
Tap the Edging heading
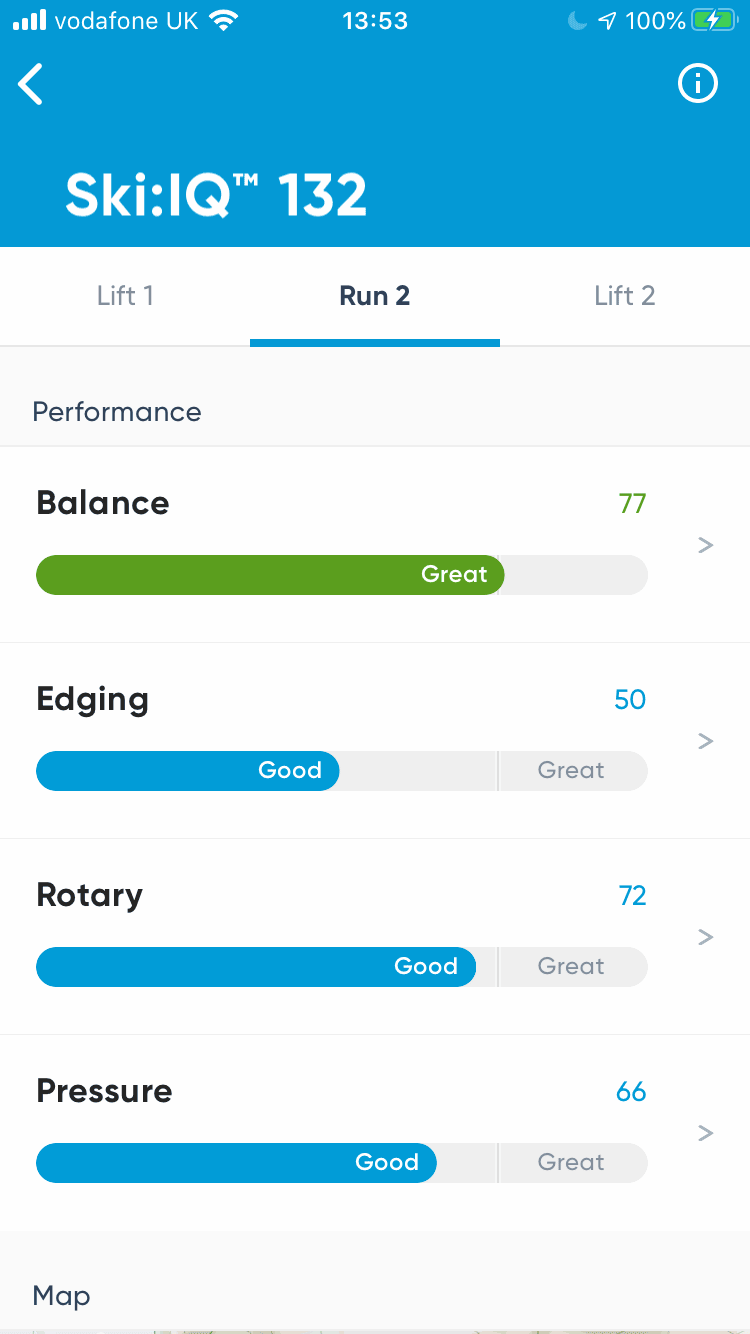point(93,699)
